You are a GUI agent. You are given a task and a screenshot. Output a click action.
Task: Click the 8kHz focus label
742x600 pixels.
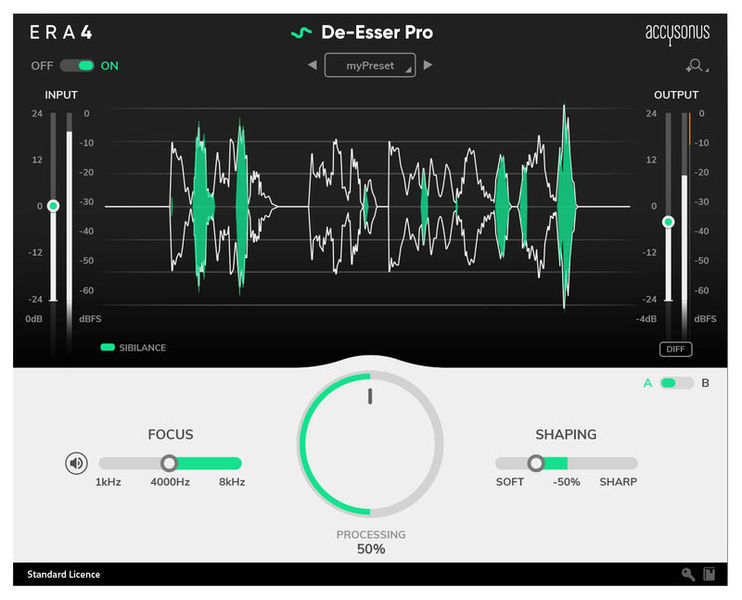point(232,482)
